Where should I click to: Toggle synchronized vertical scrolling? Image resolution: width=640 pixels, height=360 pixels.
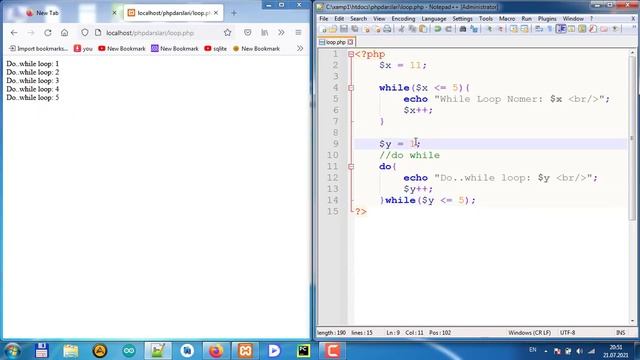click(514, 29)
